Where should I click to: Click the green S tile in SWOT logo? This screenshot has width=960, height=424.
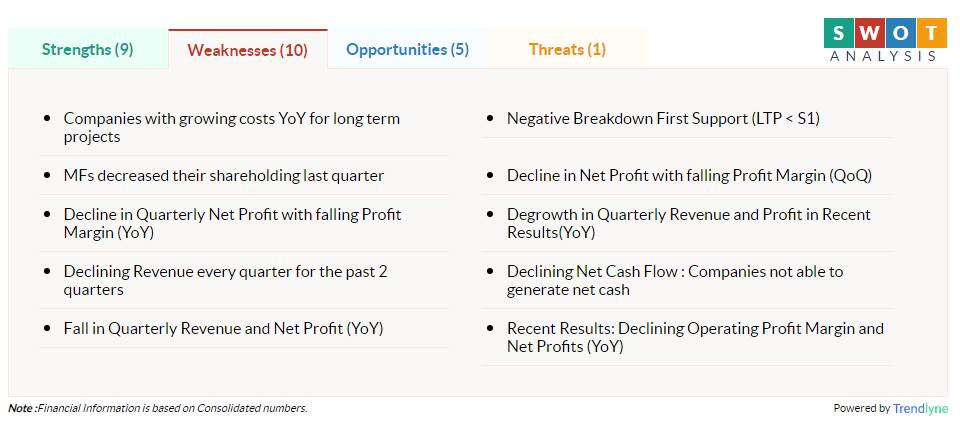coord(838,32)
